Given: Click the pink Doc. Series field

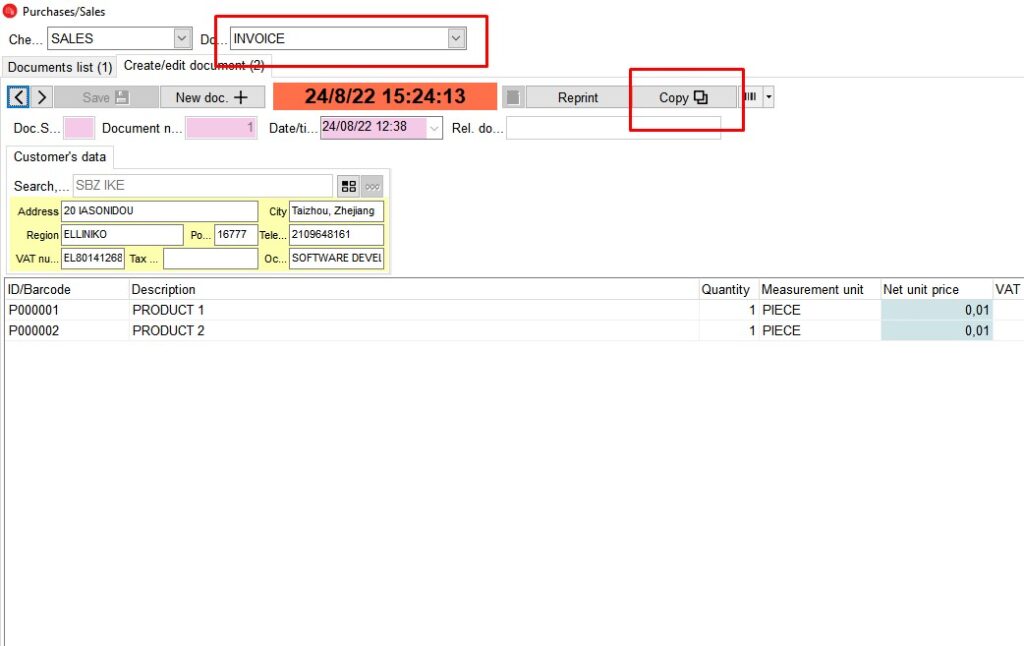Looking at the screenshot, I should point(79,128).
